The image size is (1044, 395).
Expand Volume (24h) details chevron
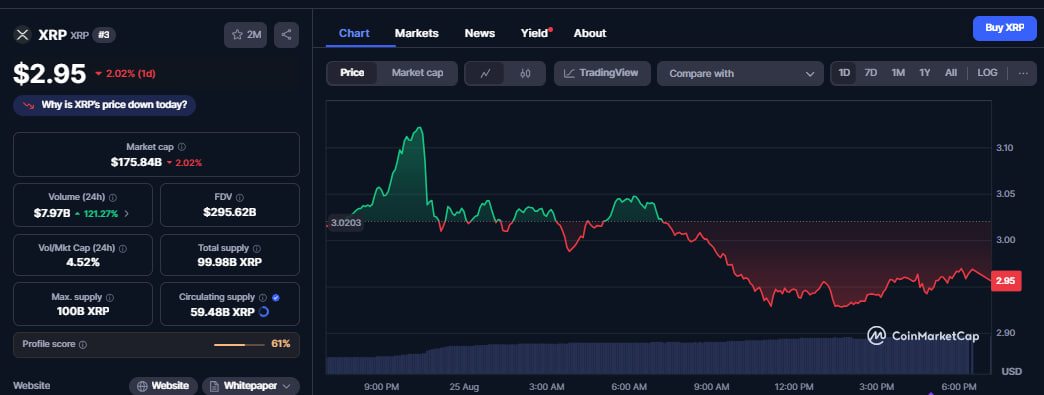pos(127,214)
